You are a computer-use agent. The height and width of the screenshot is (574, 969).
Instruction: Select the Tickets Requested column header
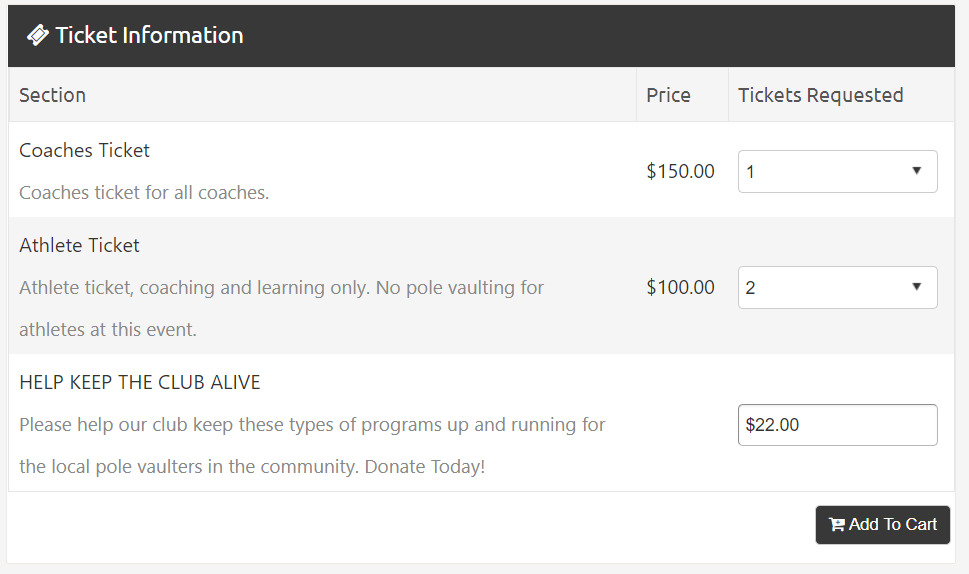(x=820, y=95)
